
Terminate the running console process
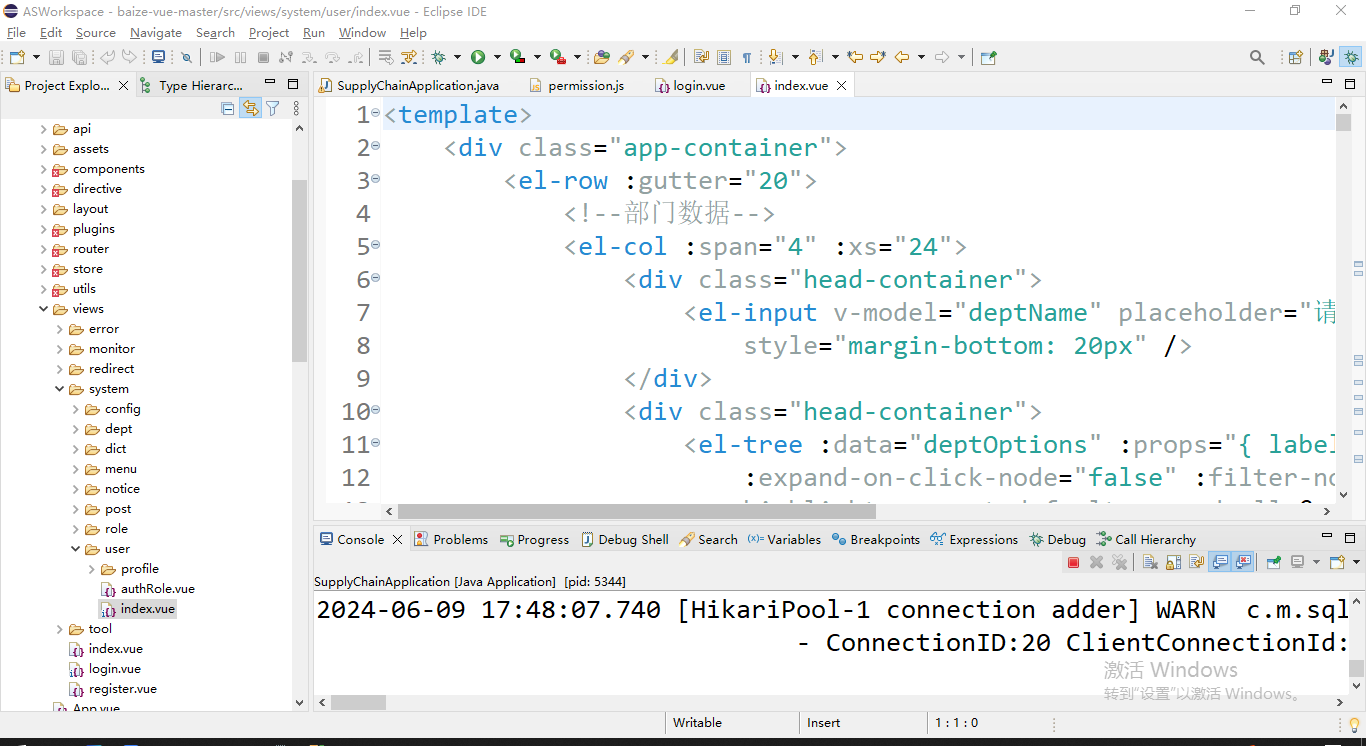tap(1073, 562)
